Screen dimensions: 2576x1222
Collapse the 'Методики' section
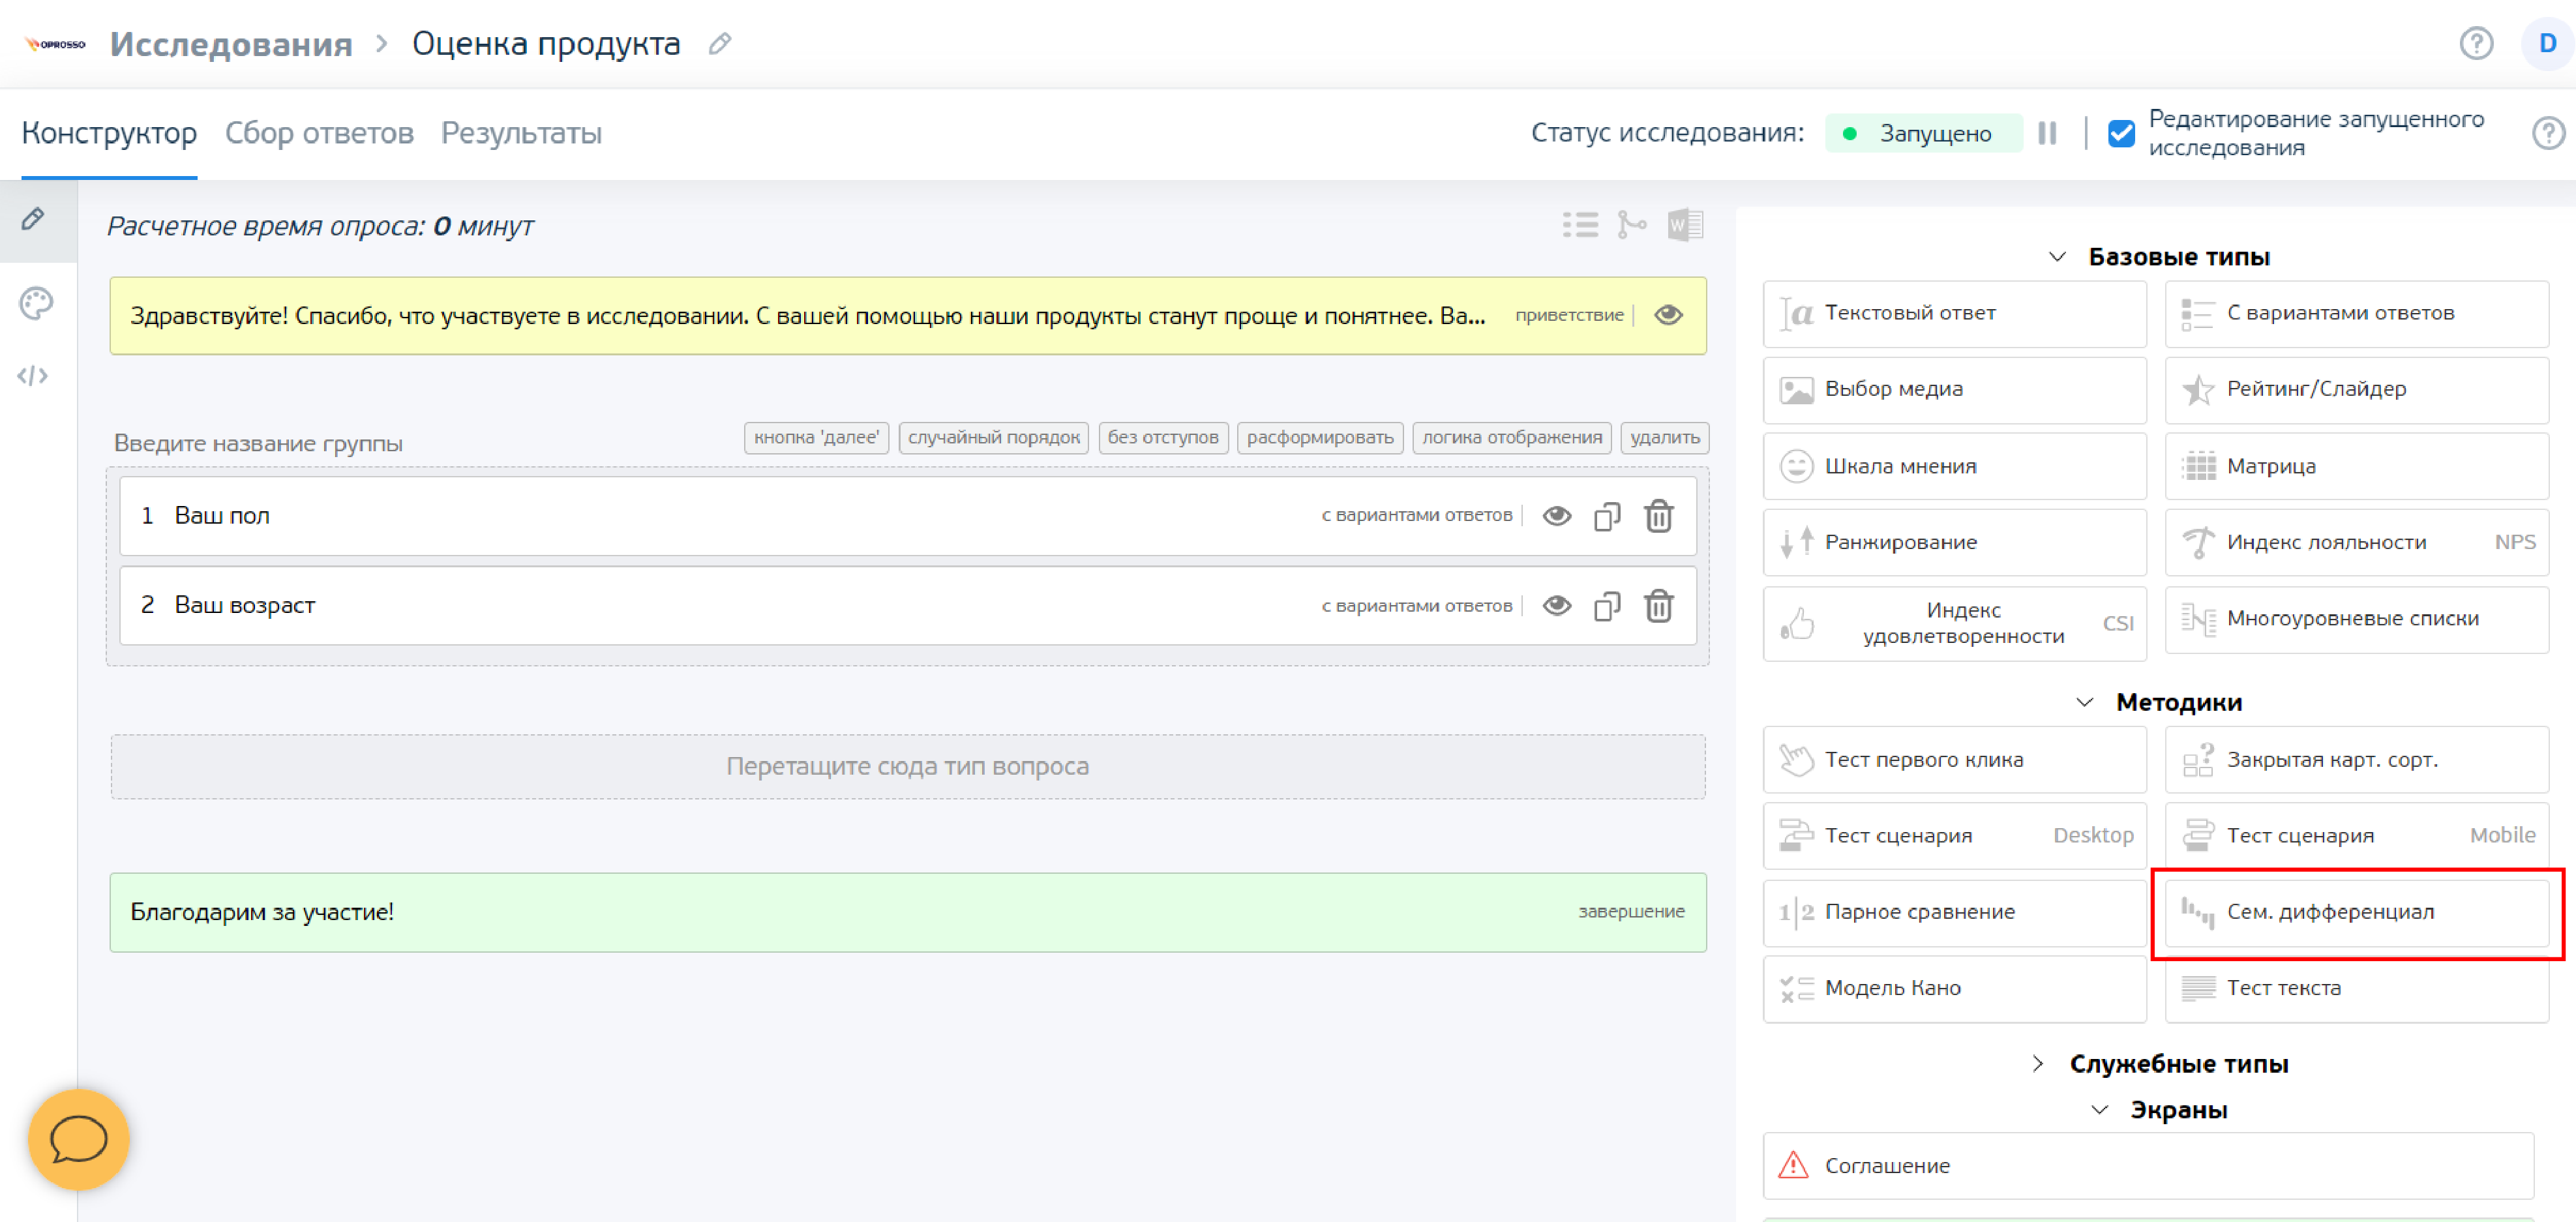tap(2084, 703)
